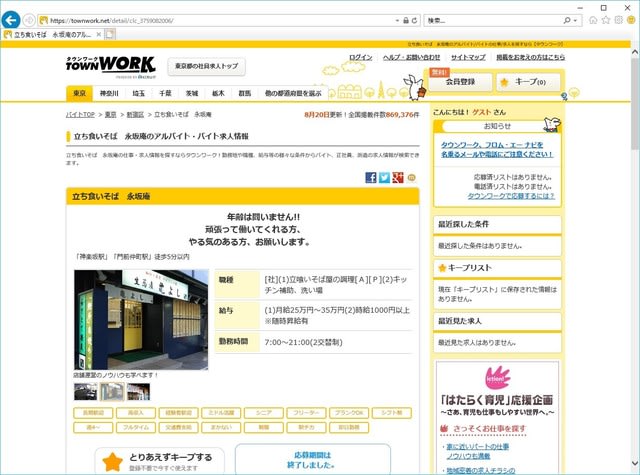Viewport: 640px width, 475px height.
Task: Share the job on Facebook
Action: [371, 177]
